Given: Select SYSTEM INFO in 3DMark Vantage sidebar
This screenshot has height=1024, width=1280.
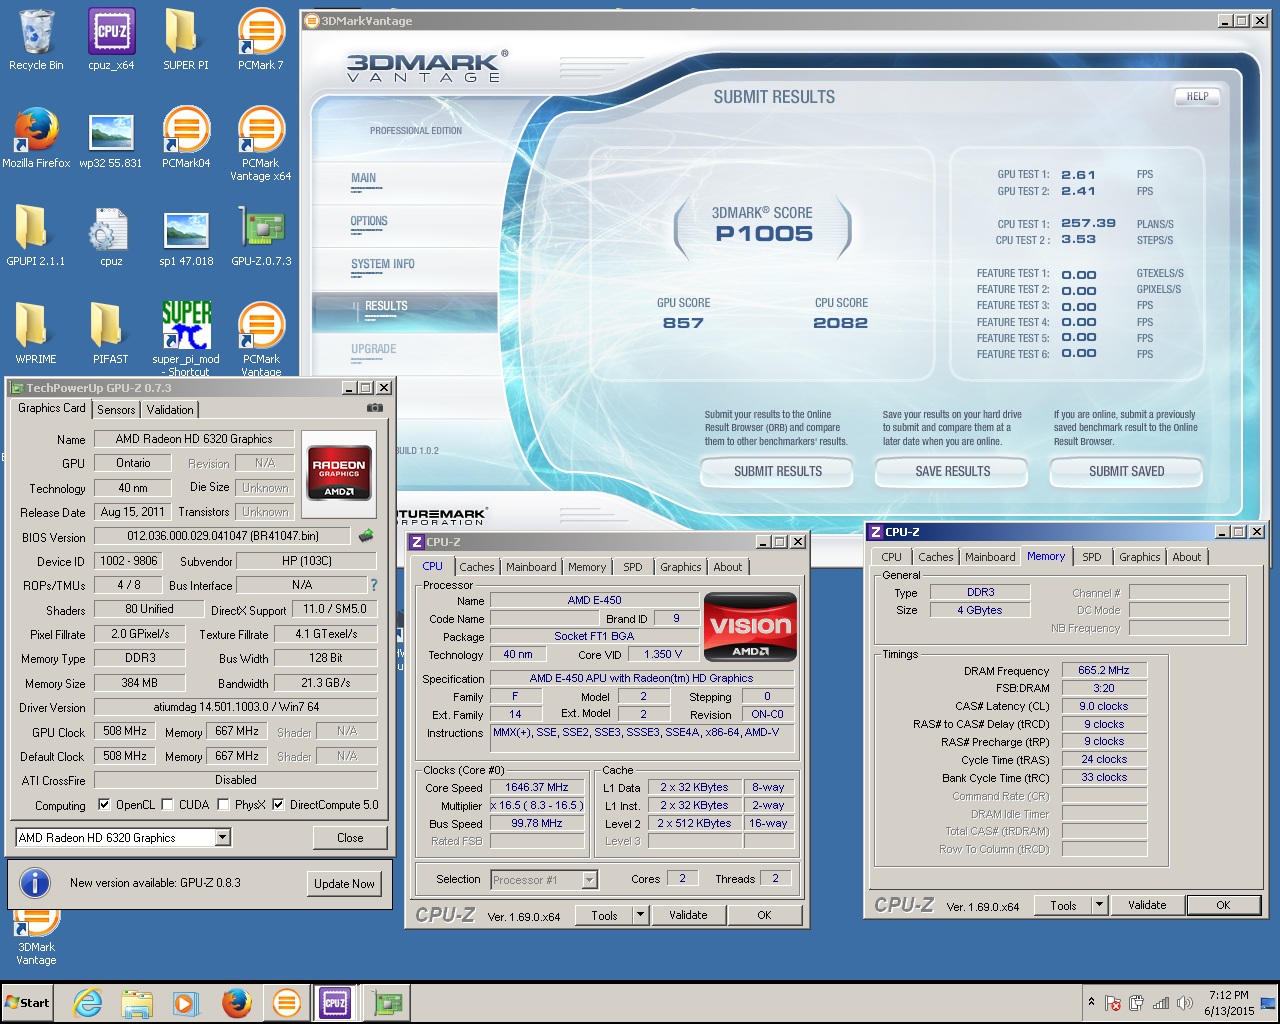Looking at the screenshot, I should point(383,264).
